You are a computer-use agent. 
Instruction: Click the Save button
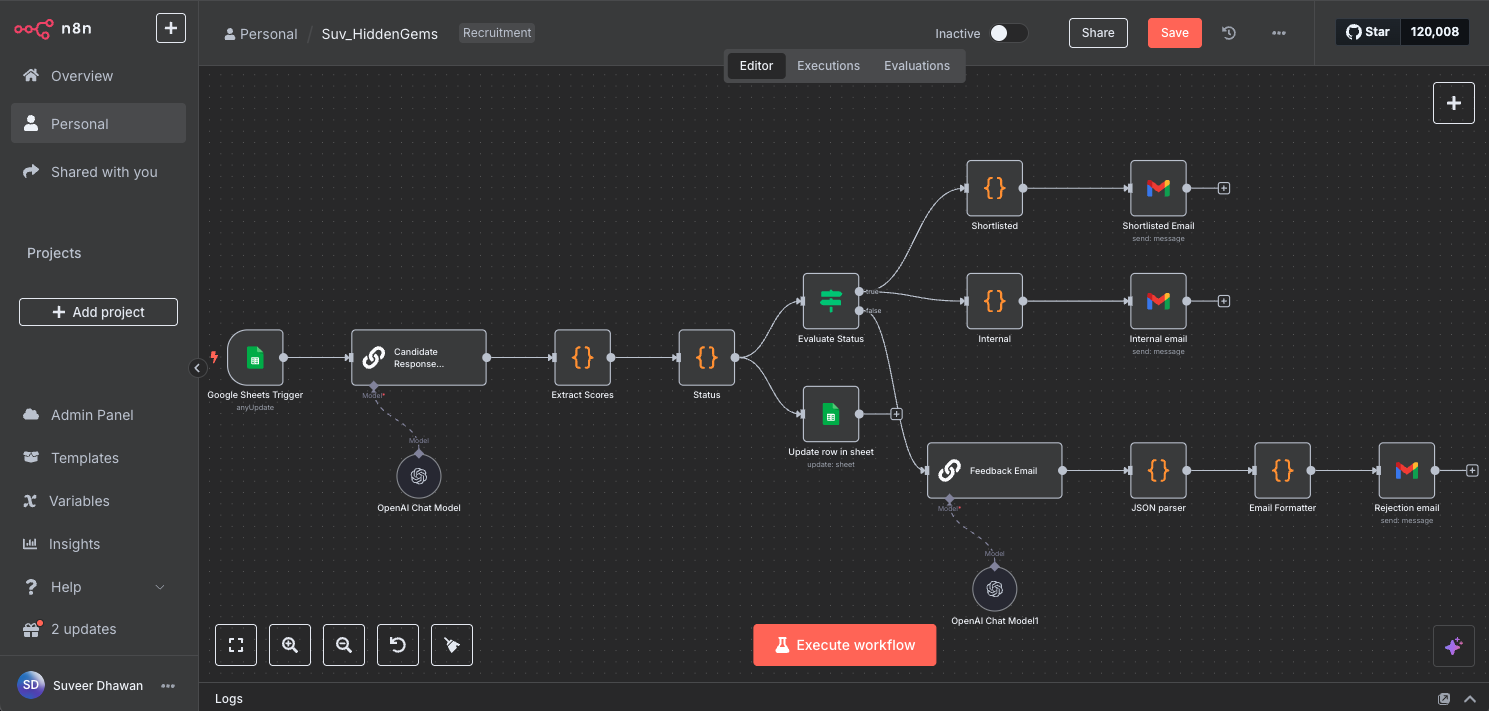pyautogui.click(x=1174, y=33)
